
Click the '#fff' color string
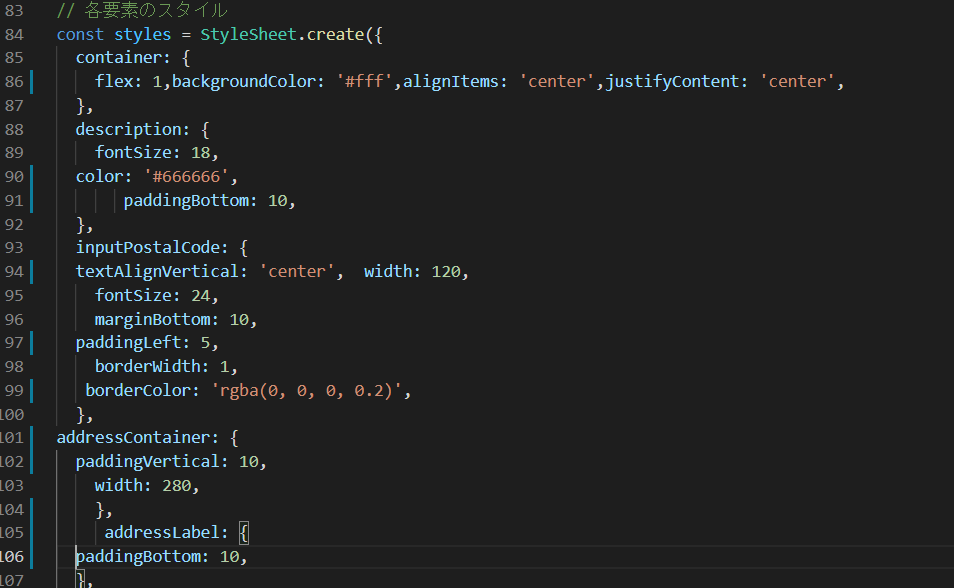[x=364, y=82]
